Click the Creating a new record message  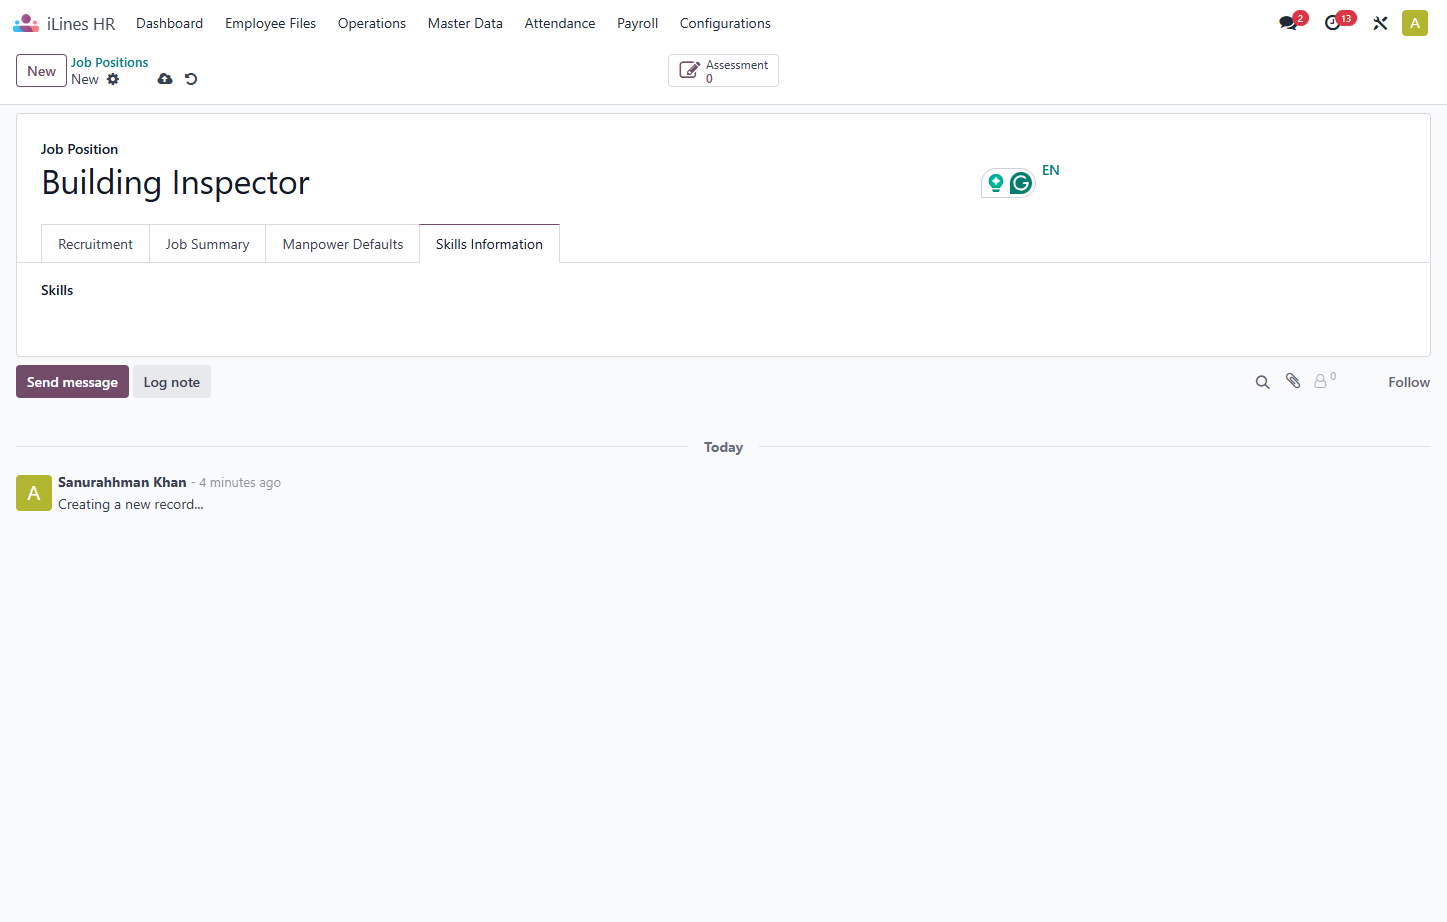[130, 504]
